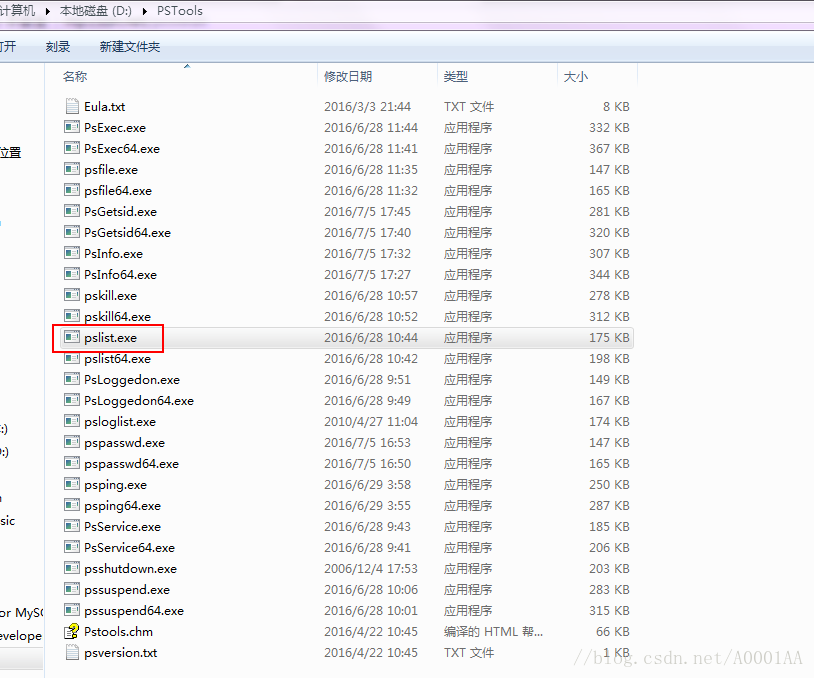
Task: Select the PsInfo64.exe icon
Action: pyautogui.click(x=72, y=274)
